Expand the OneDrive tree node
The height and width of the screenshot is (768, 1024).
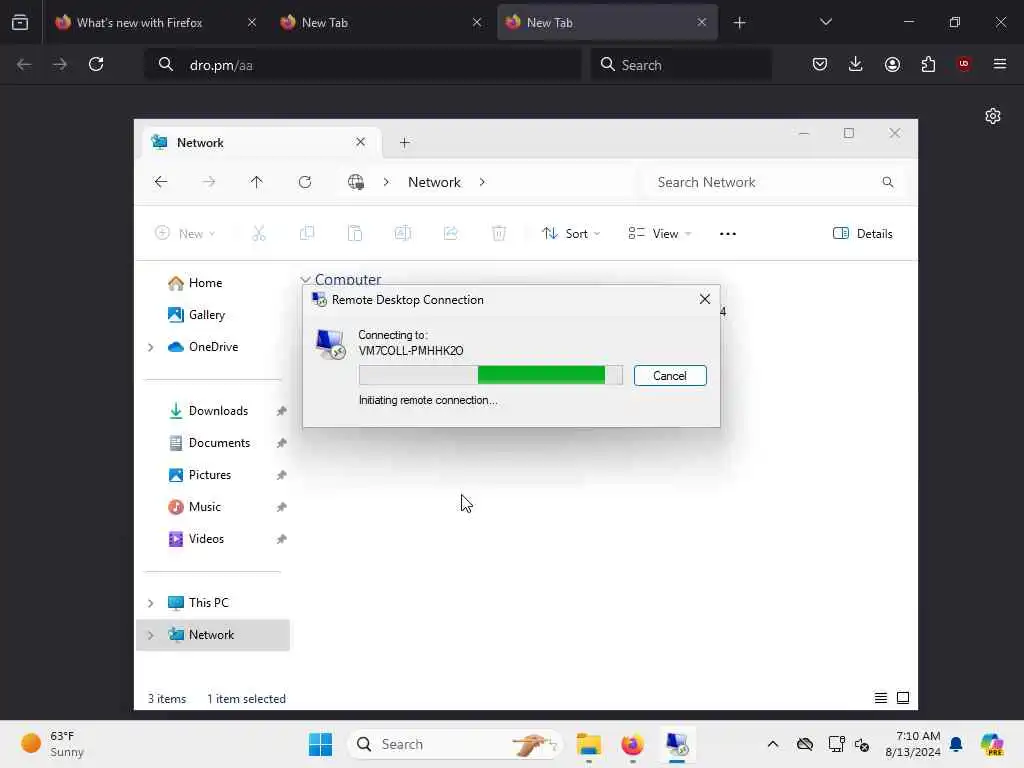151,347
